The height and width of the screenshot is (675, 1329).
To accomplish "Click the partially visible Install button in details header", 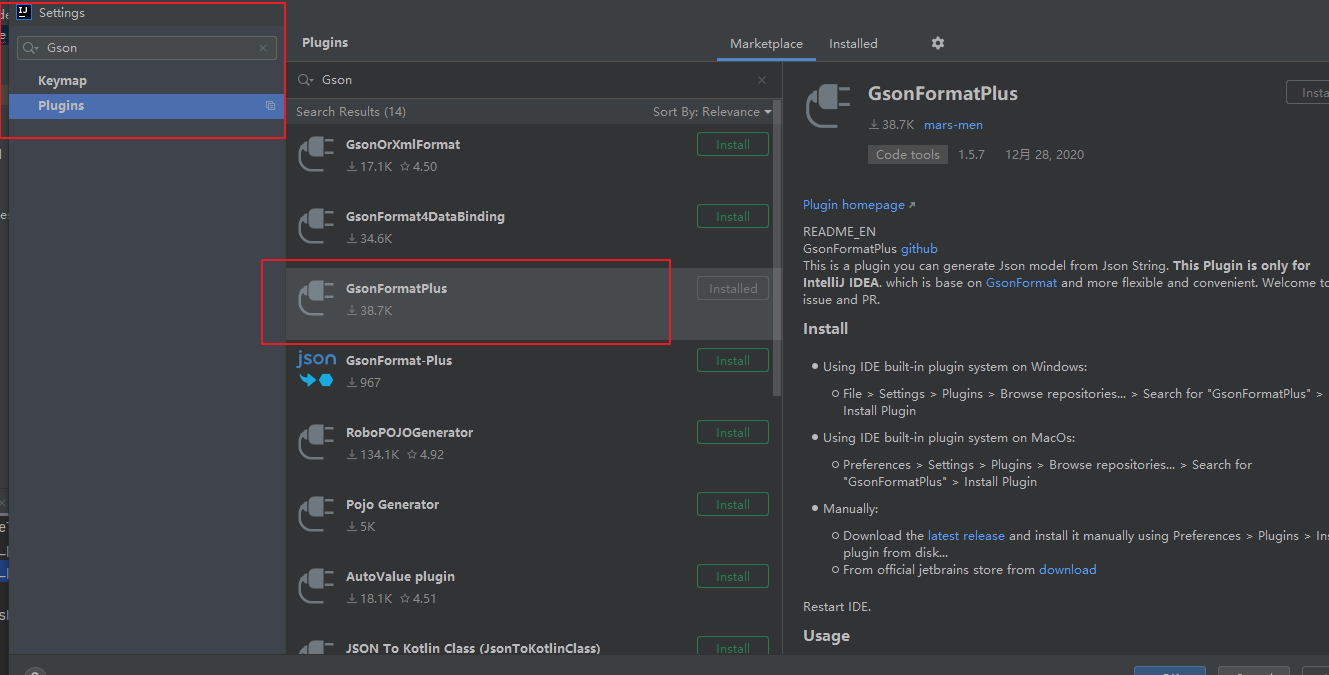I will coord(1308,92).
